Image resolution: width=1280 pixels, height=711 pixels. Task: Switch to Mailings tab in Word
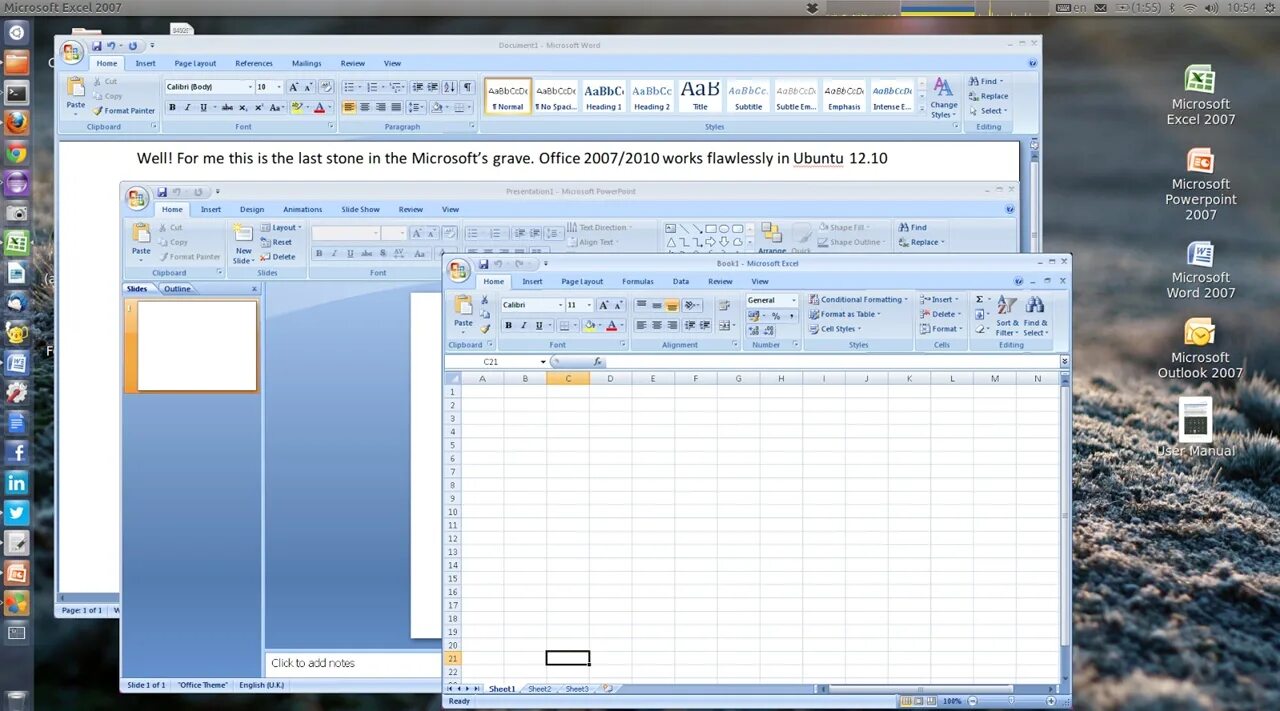[x=307, y=64]
